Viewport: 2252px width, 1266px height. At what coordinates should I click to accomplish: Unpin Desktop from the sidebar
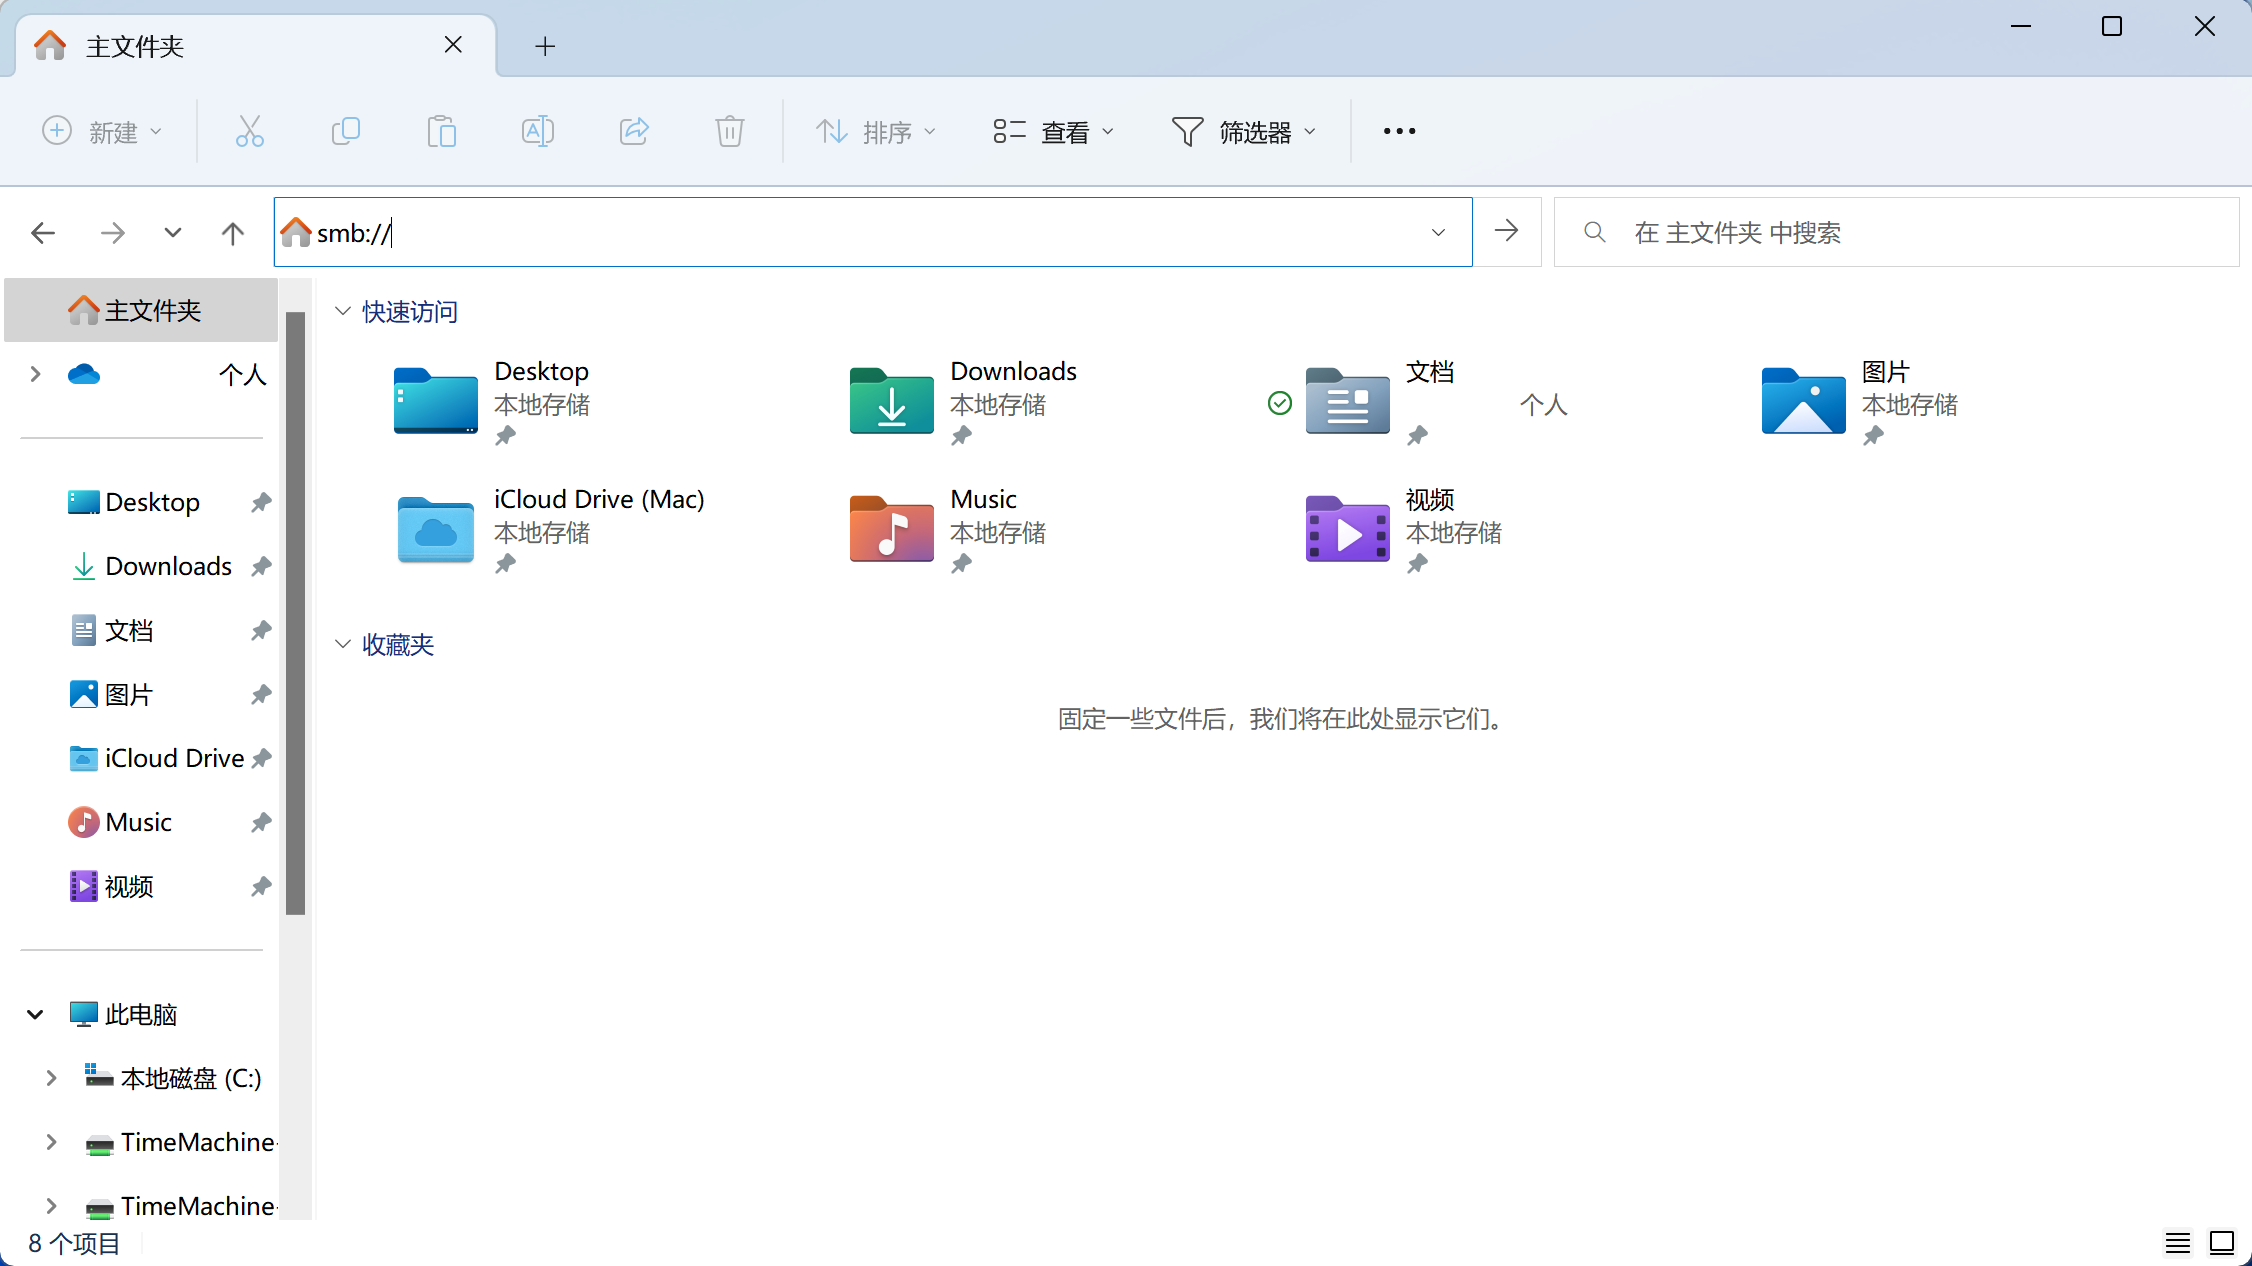pos(260,502)
